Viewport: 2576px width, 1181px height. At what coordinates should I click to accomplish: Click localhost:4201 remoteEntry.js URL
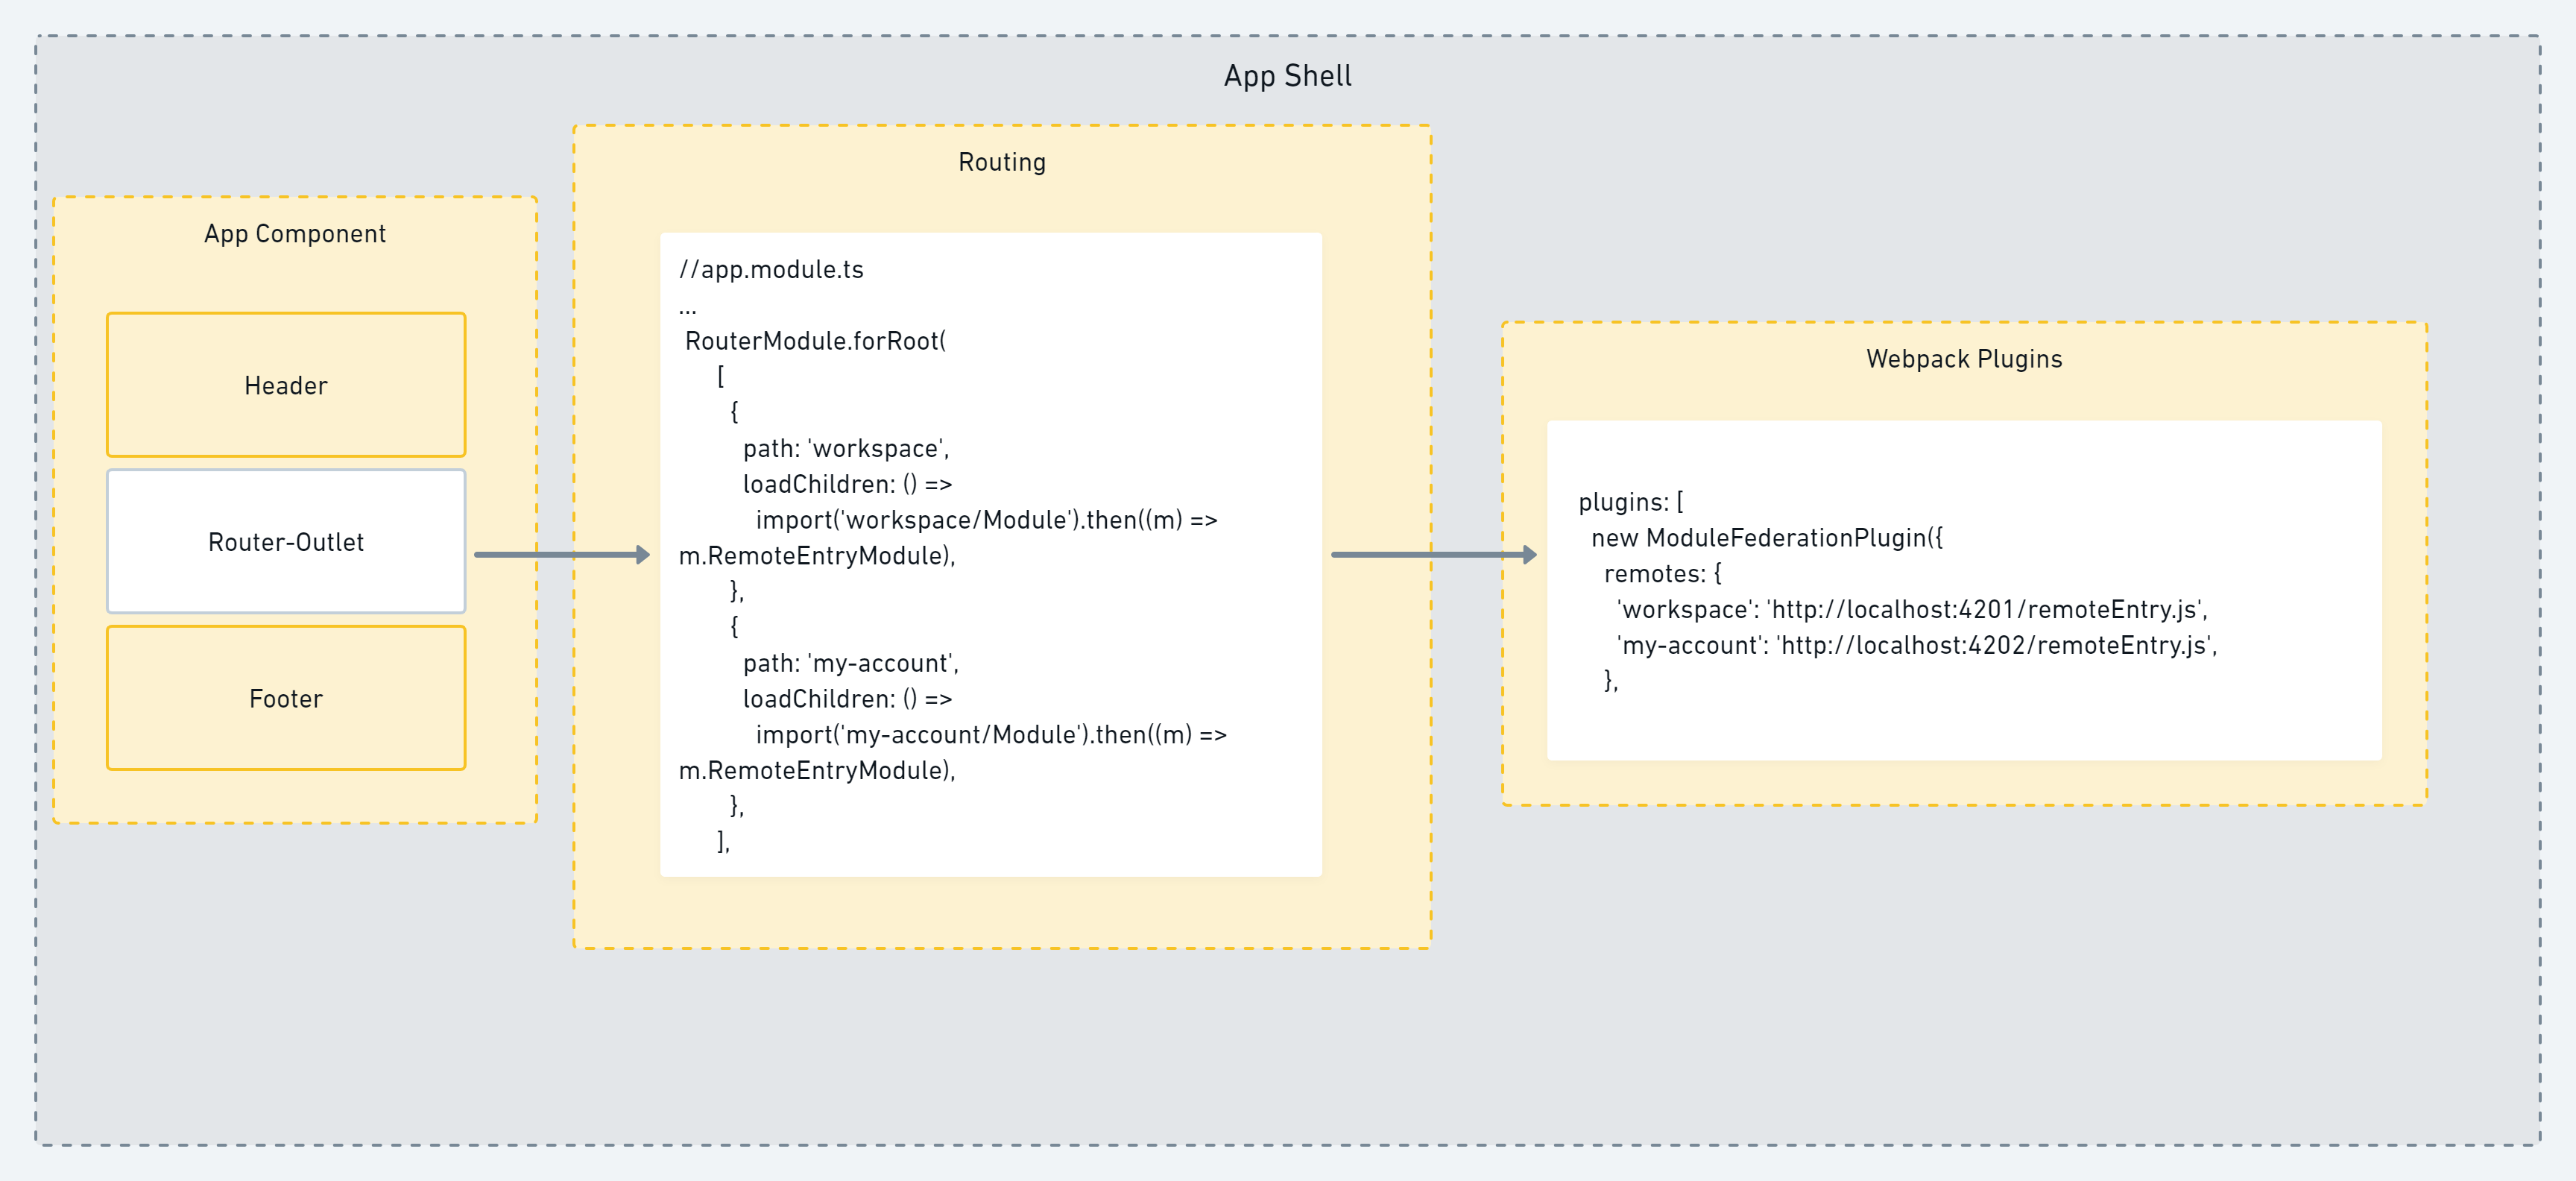(x=1985, y=610)
